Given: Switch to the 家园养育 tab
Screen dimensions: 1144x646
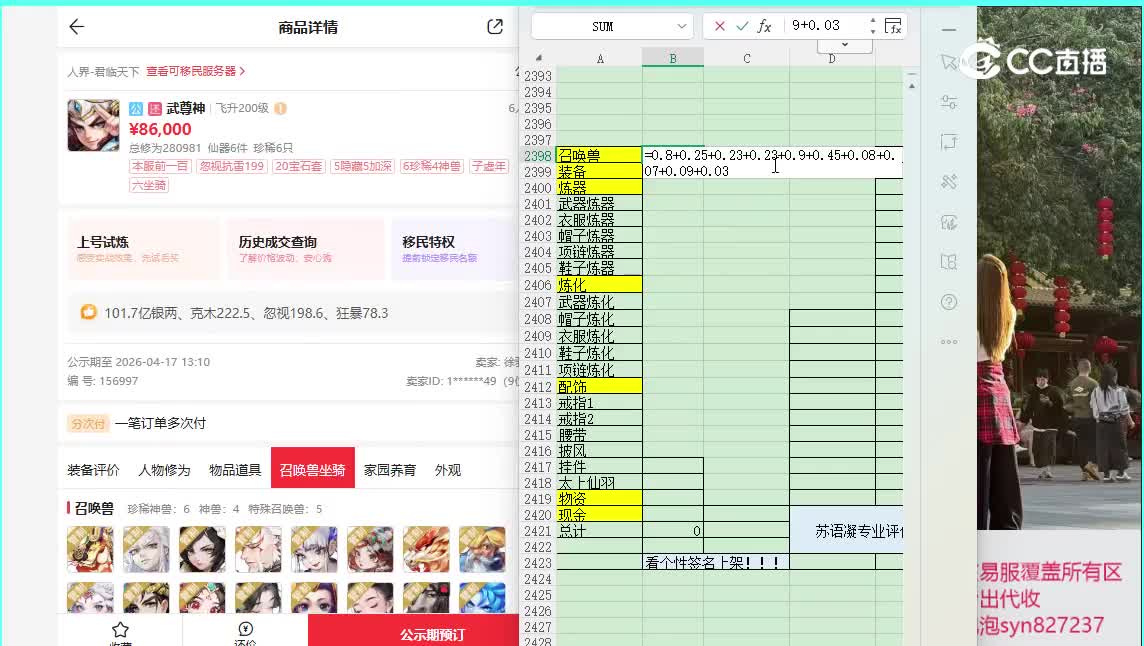Looking at the screenshot, I should tap(389, 470).
